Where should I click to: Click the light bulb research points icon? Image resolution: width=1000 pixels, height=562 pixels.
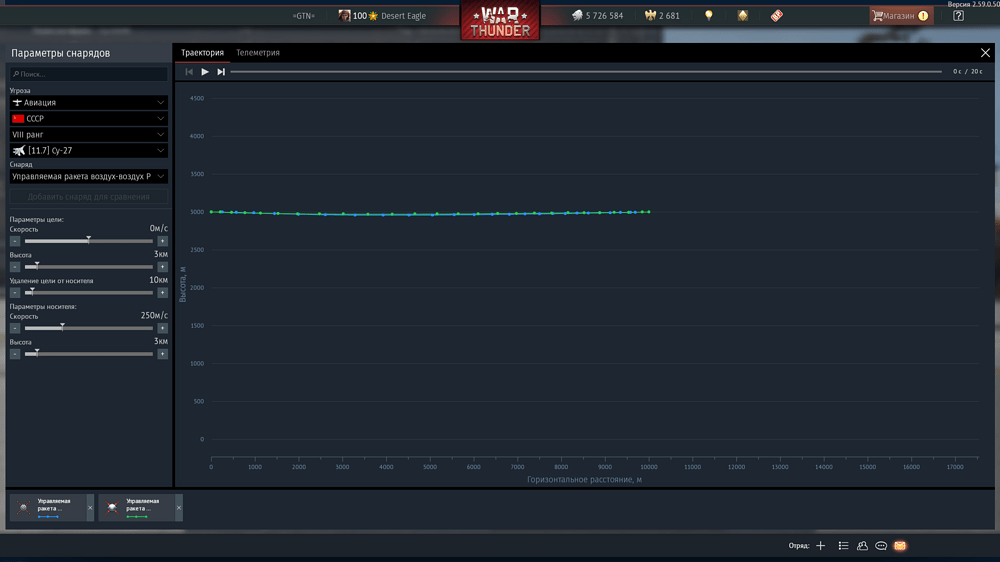pyautogui.click(x=709, y=15)
